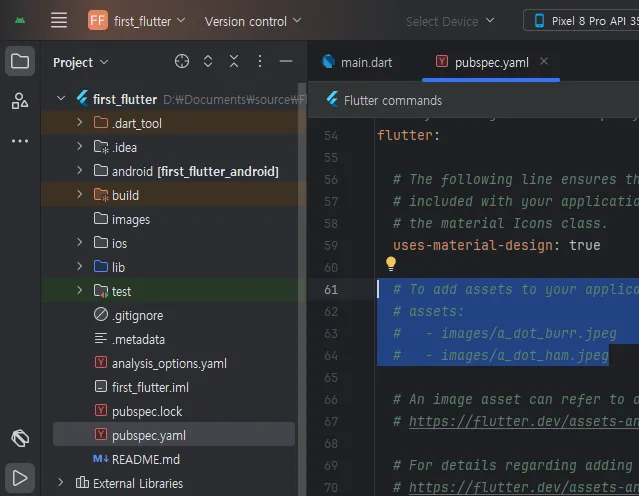The width and height of the screenshot is (639, 496).
Task: Expand External Libraries node
Action: pyautogui.click(x=60, y=483)
